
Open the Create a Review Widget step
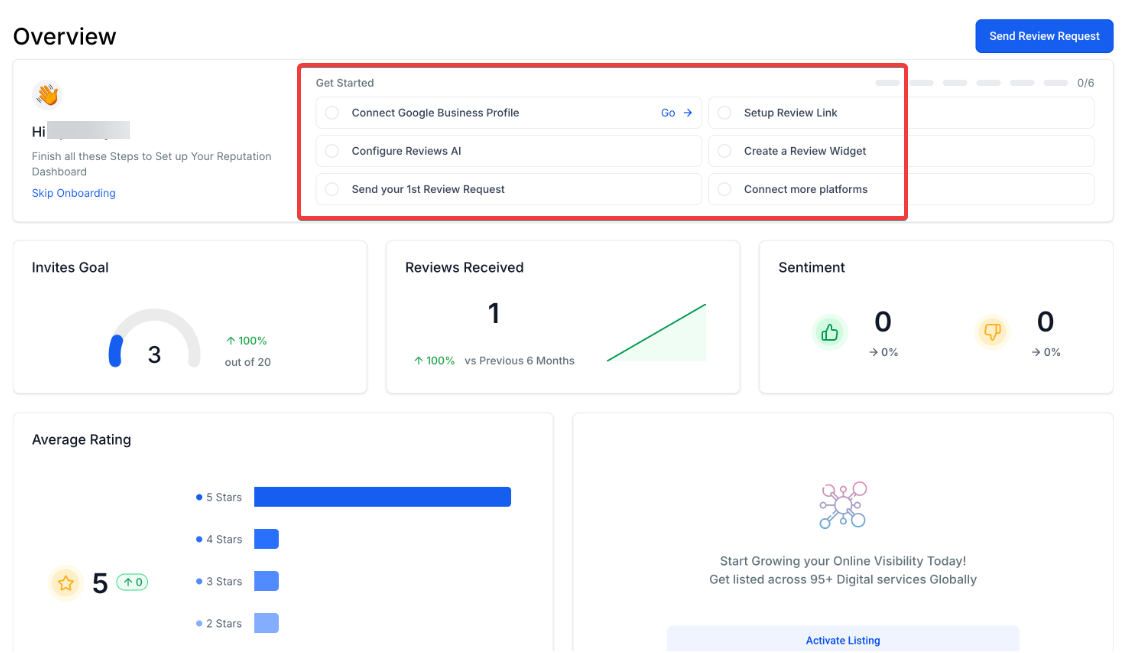901,151
